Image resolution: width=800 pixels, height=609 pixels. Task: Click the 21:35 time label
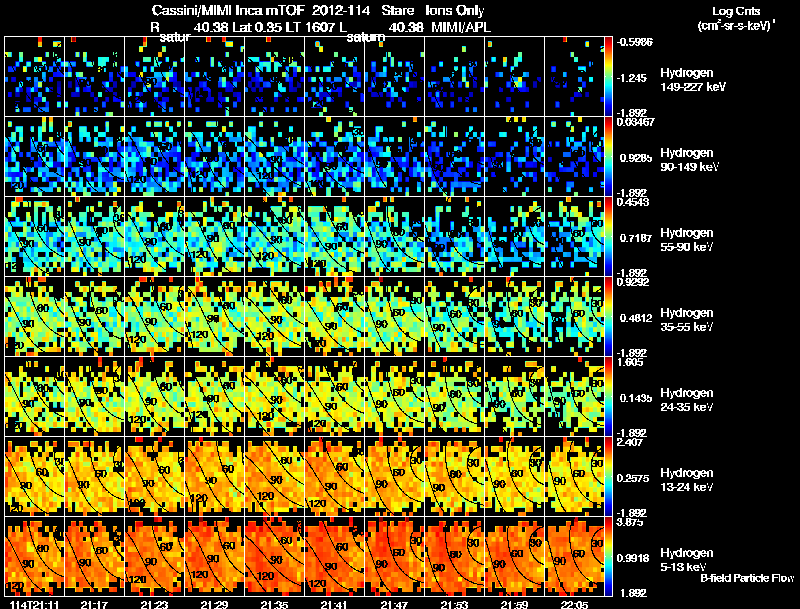274,604
